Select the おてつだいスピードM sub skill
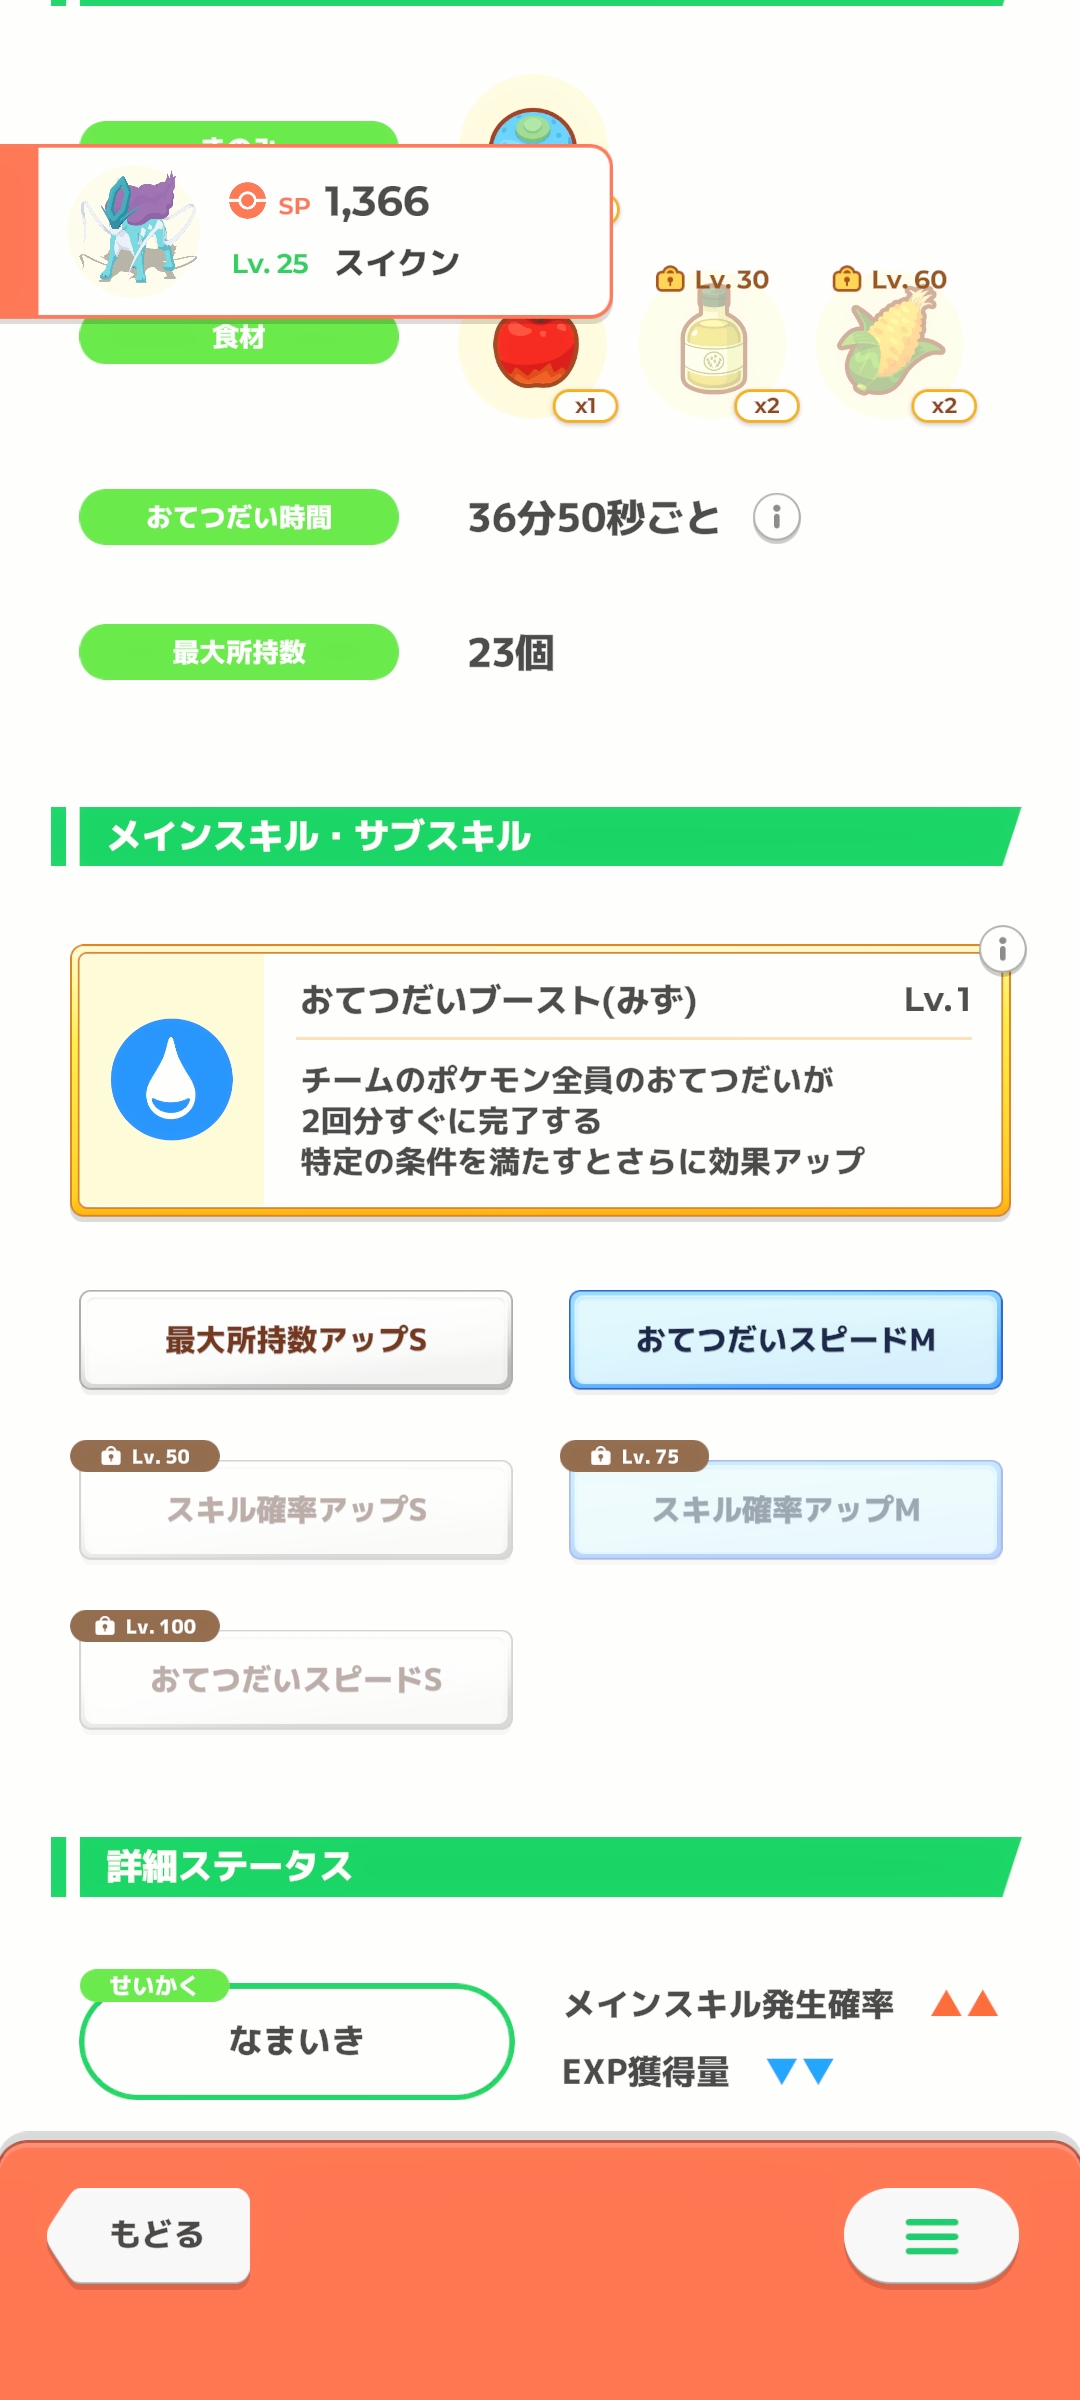 coord(785,1340)
